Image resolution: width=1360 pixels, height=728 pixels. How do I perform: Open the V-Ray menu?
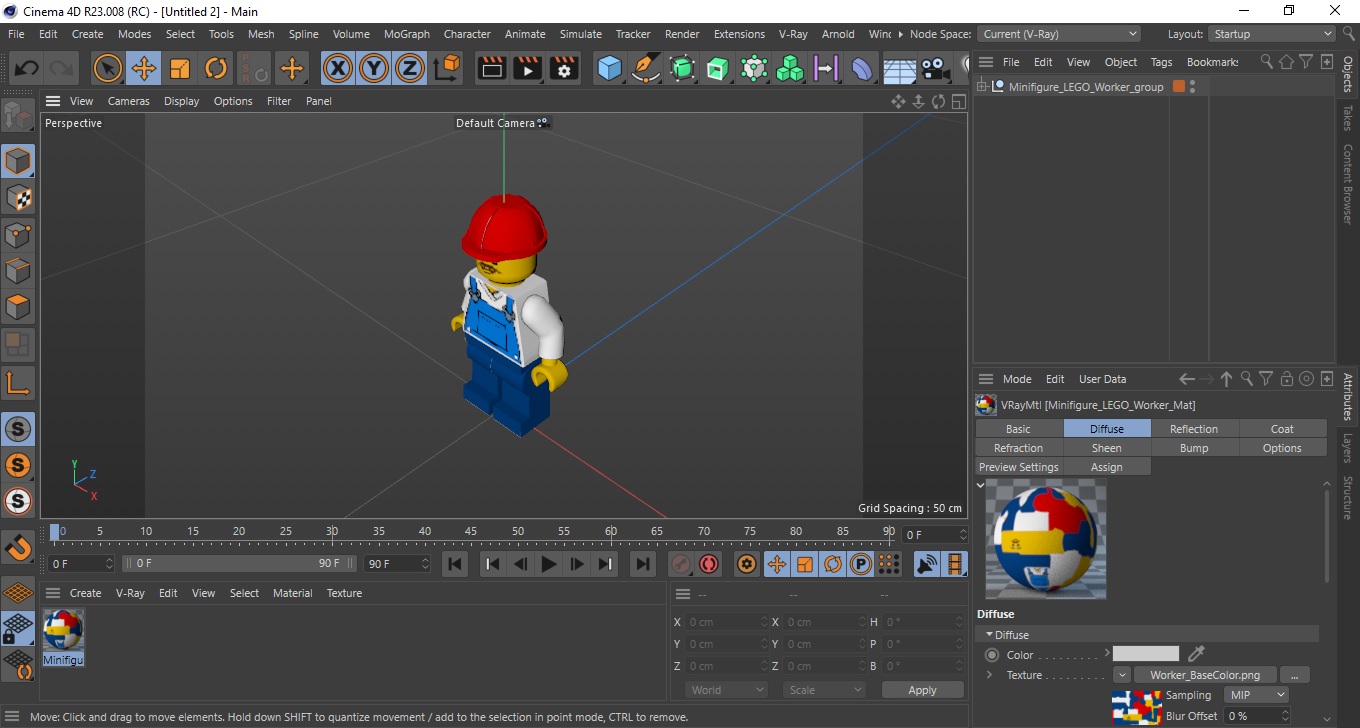tap(793, 34)
